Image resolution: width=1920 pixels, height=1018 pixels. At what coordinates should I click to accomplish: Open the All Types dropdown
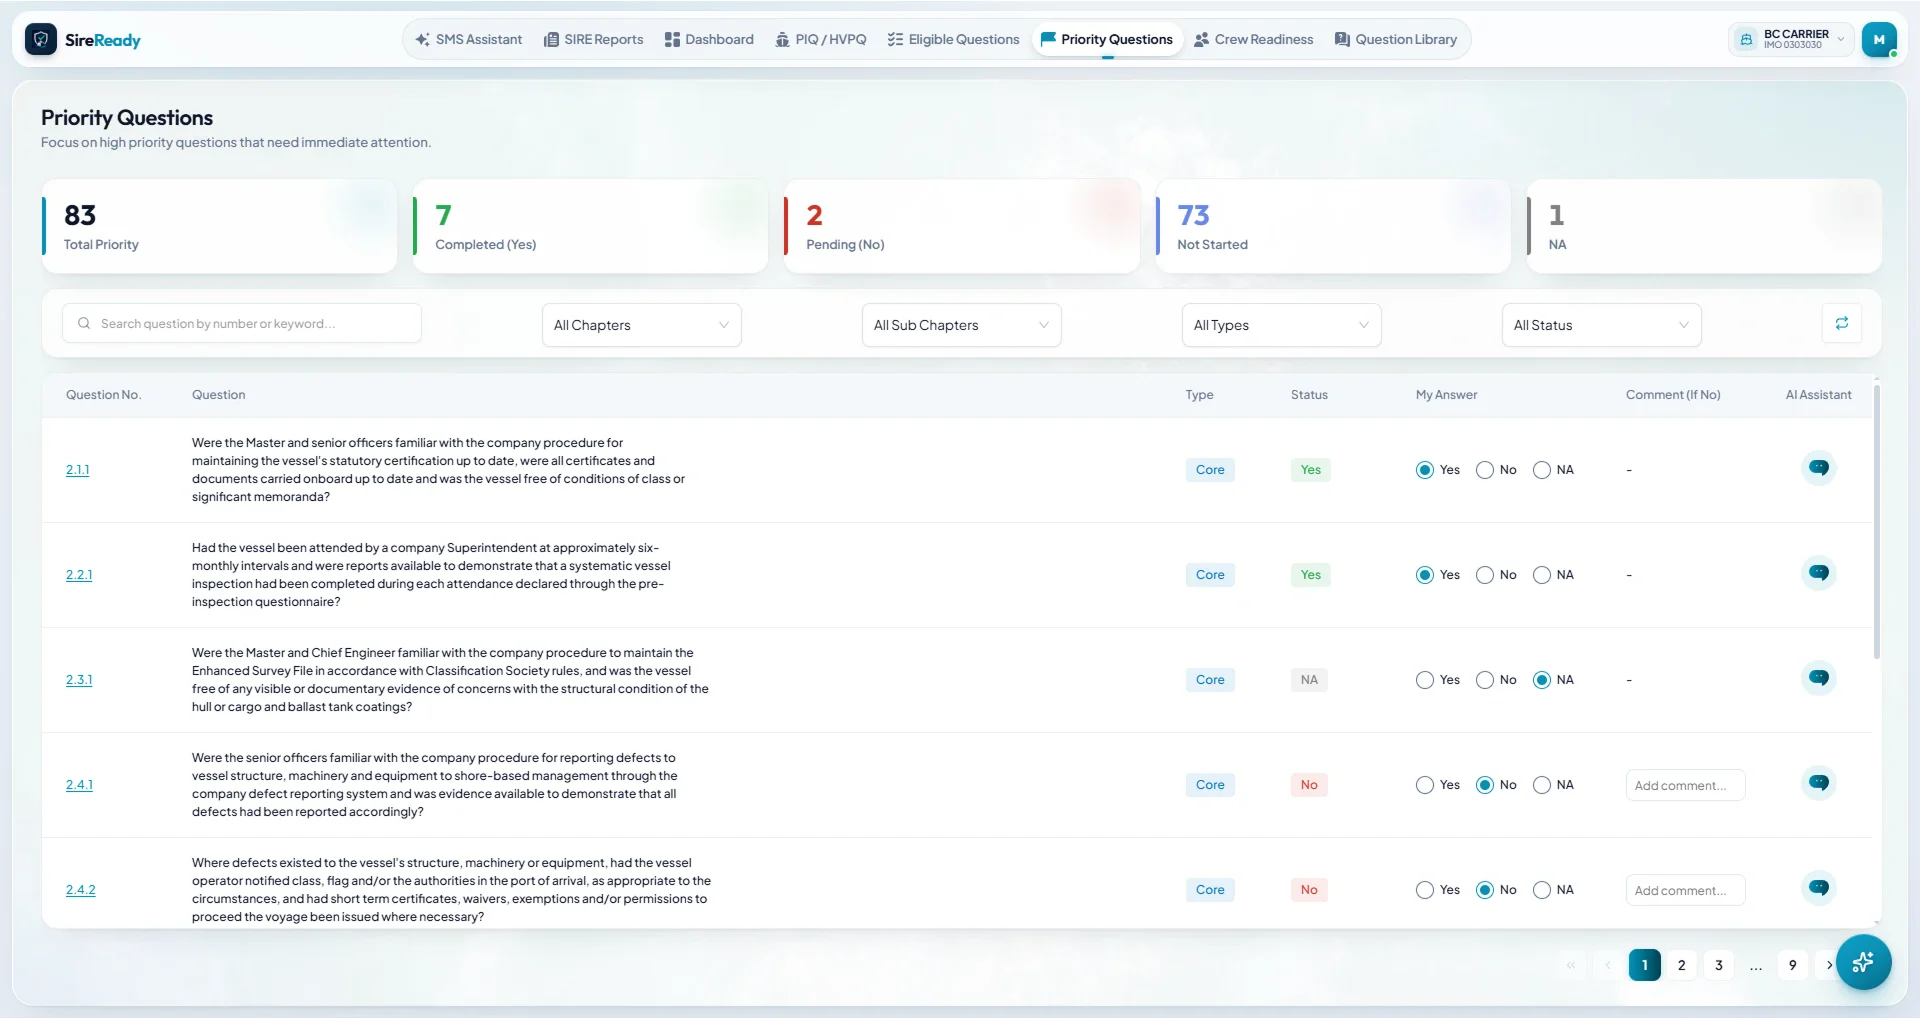[1281, 325]
